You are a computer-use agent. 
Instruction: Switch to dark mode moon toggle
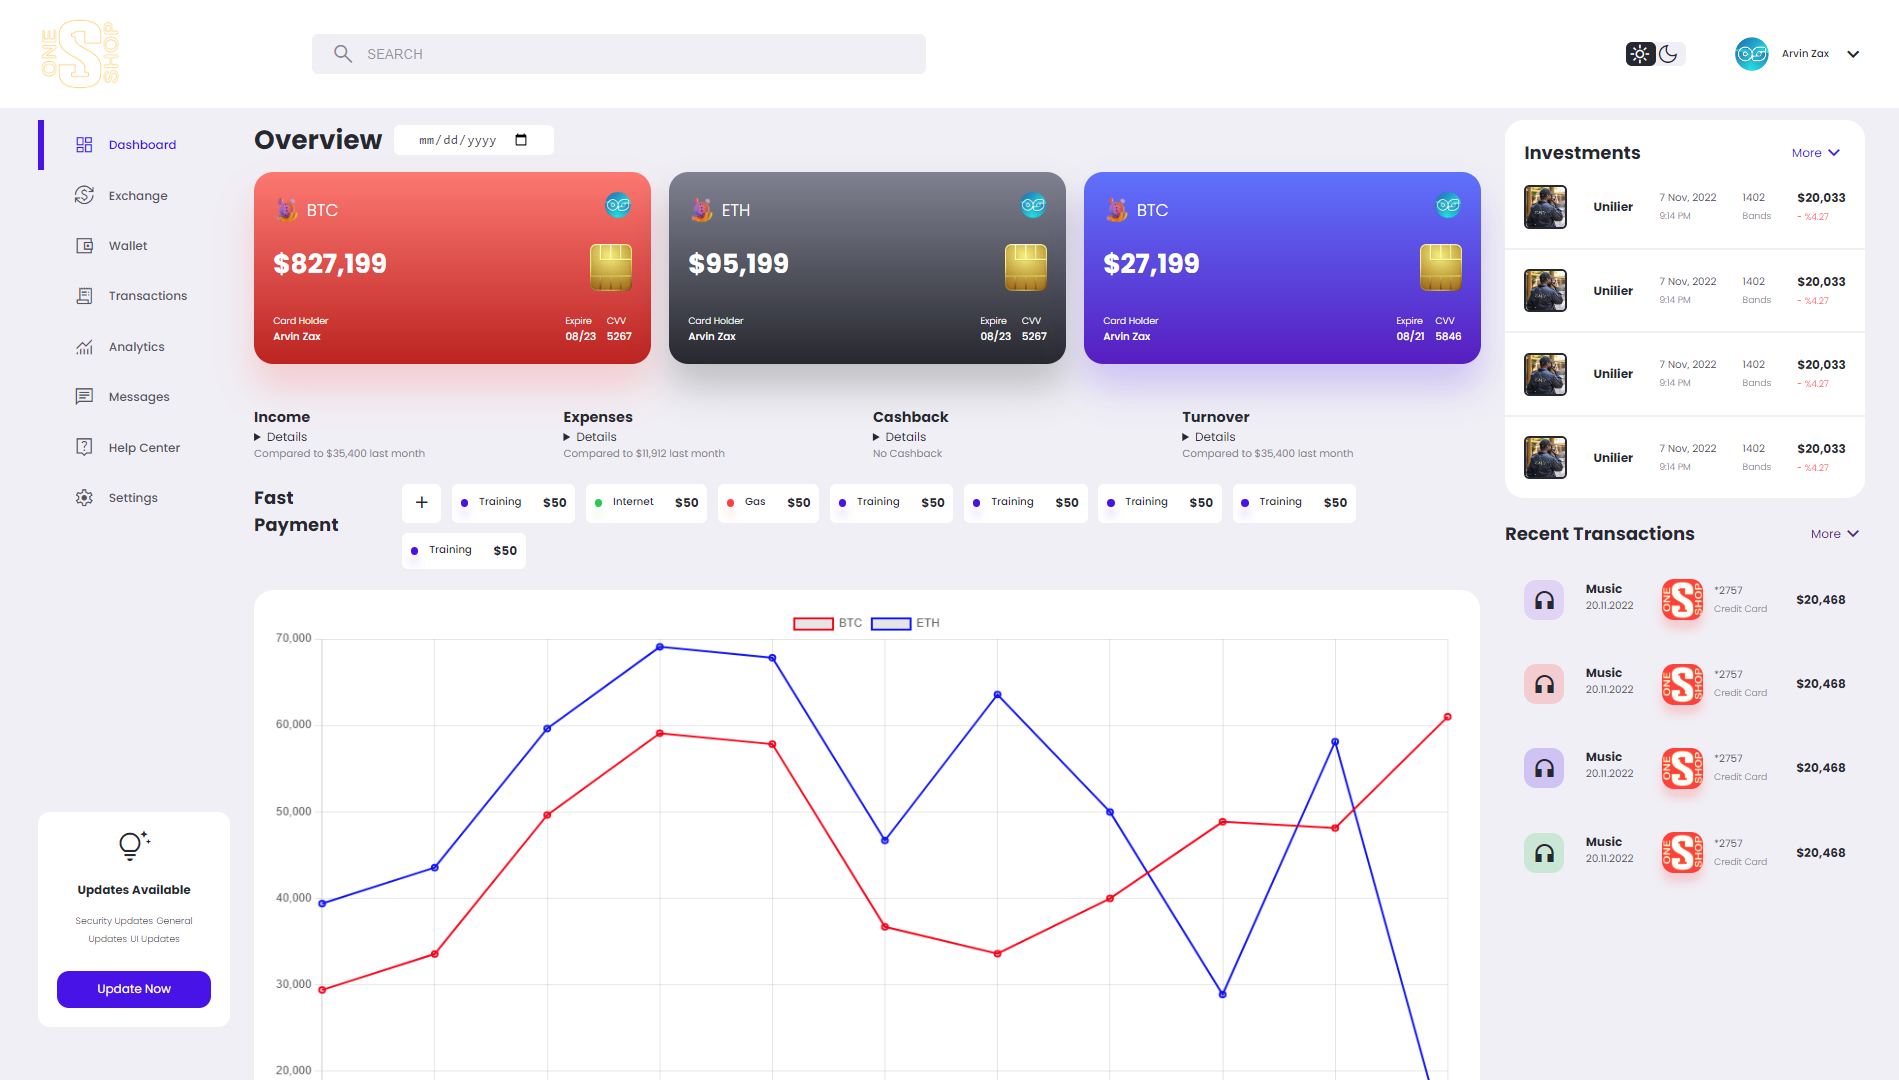pyautogui.click(x=1669, y=54)
